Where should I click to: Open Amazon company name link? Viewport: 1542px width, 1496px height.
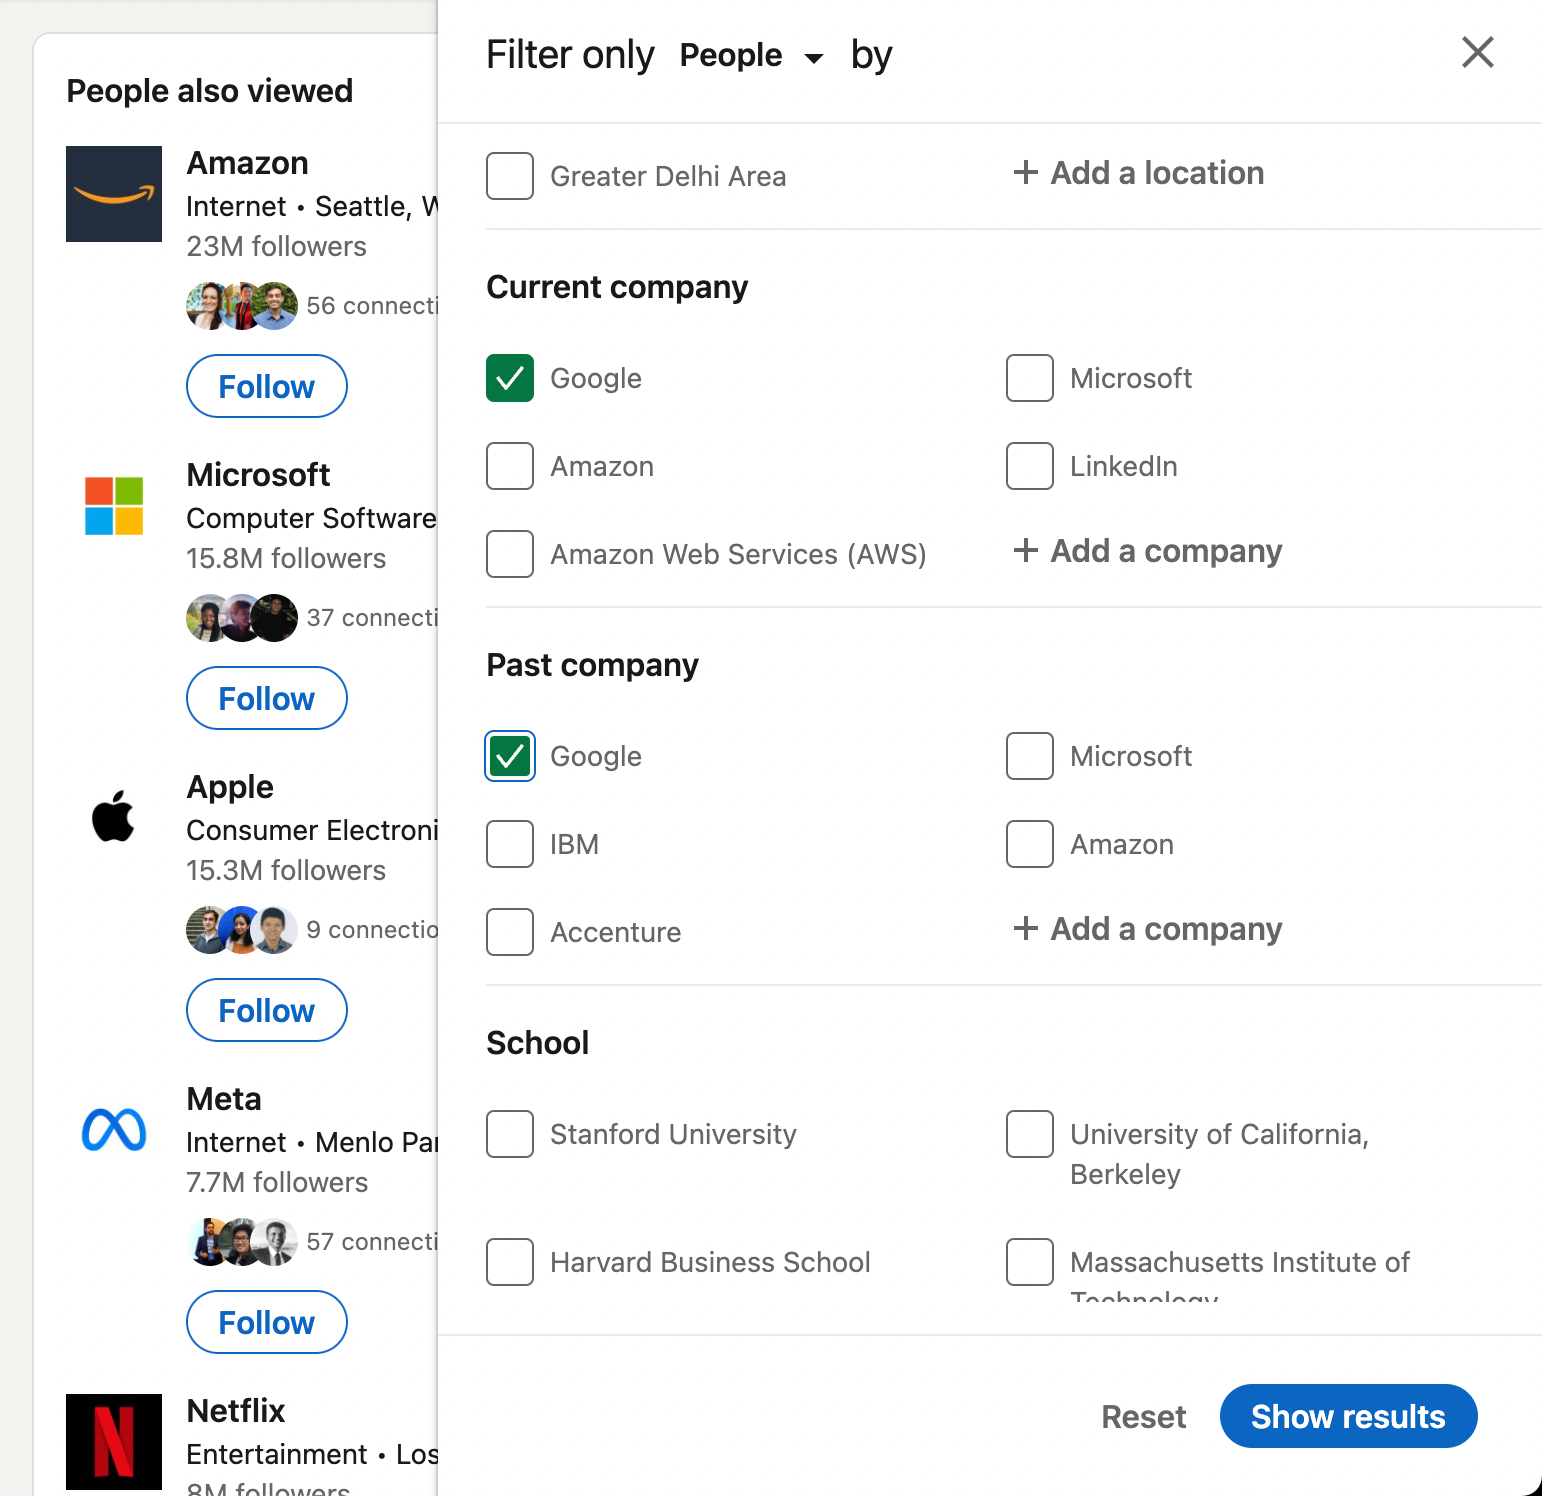(x=247, y=163)
